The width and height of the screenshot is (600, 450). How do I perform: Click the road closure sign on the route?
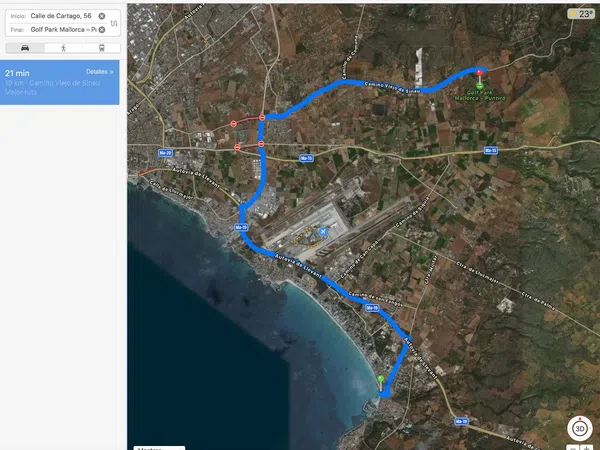pyautogui.click(x=262, y=117)
